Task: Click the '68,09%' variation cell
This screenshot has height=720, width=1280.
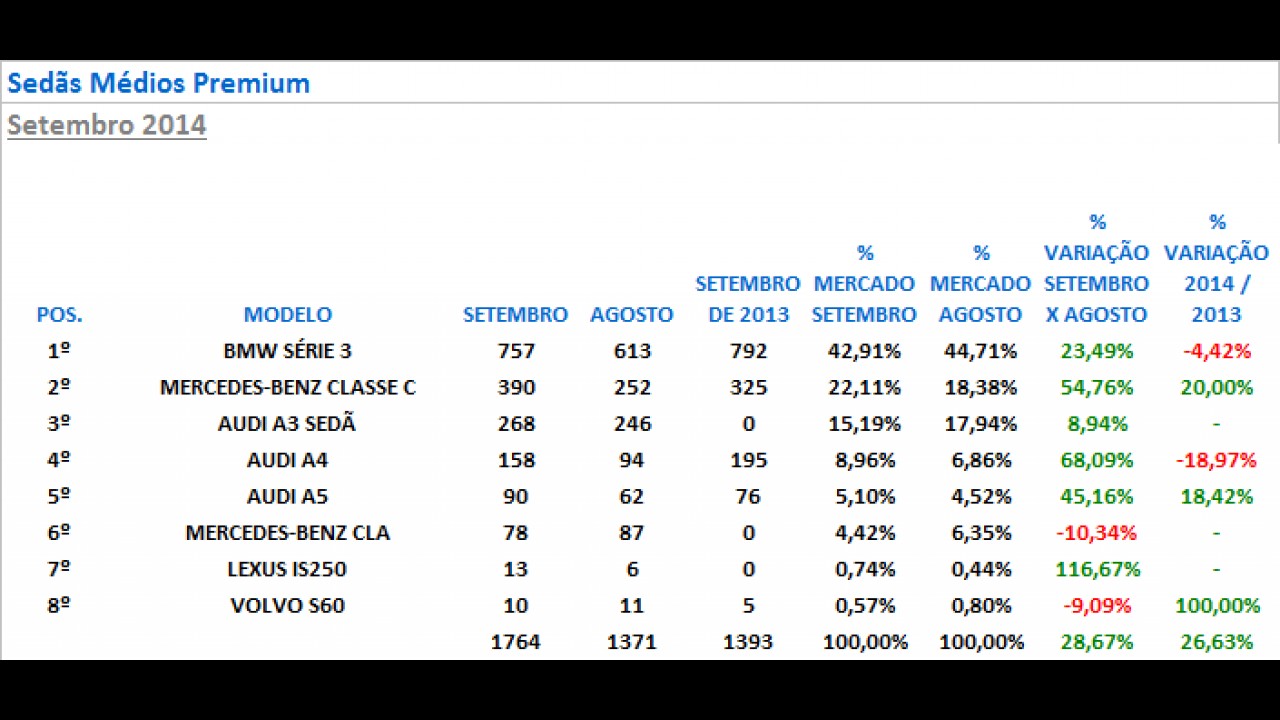Action: [x=1099, y=460]
